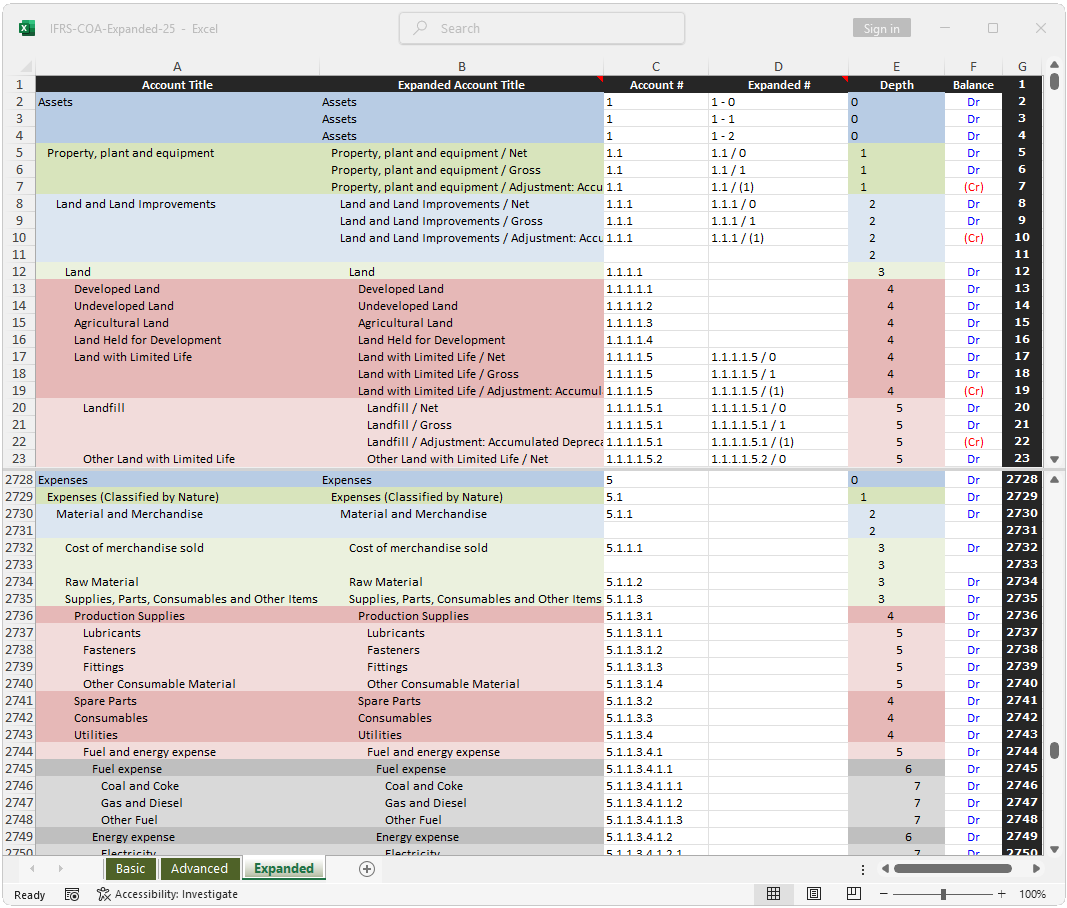1067x908 pixels.
Task: Click the lower pane's scroll up arrow
Action: point(1054,480)
